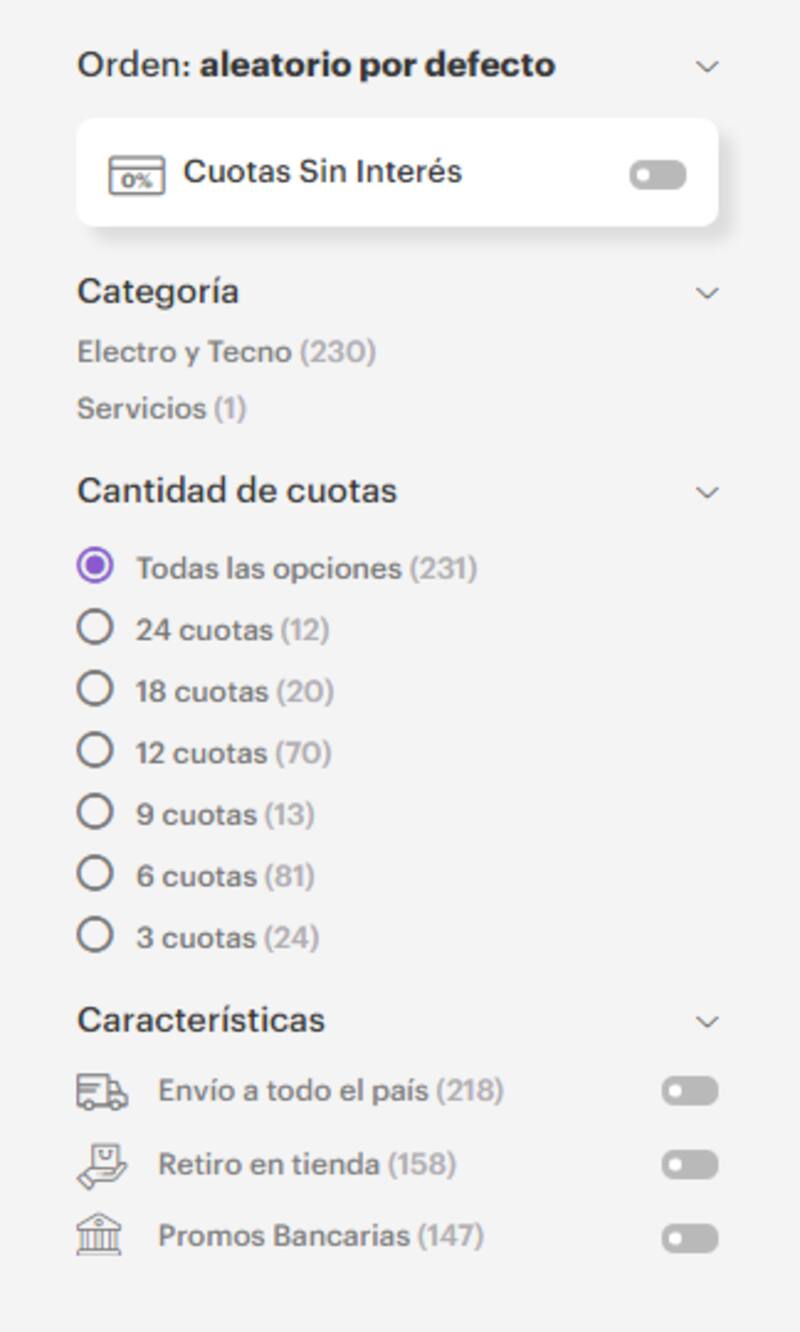This screenshot has width=800, height=1332.
Task: Enable the Cuotas Sin Interés toggle
Action: 657,172
